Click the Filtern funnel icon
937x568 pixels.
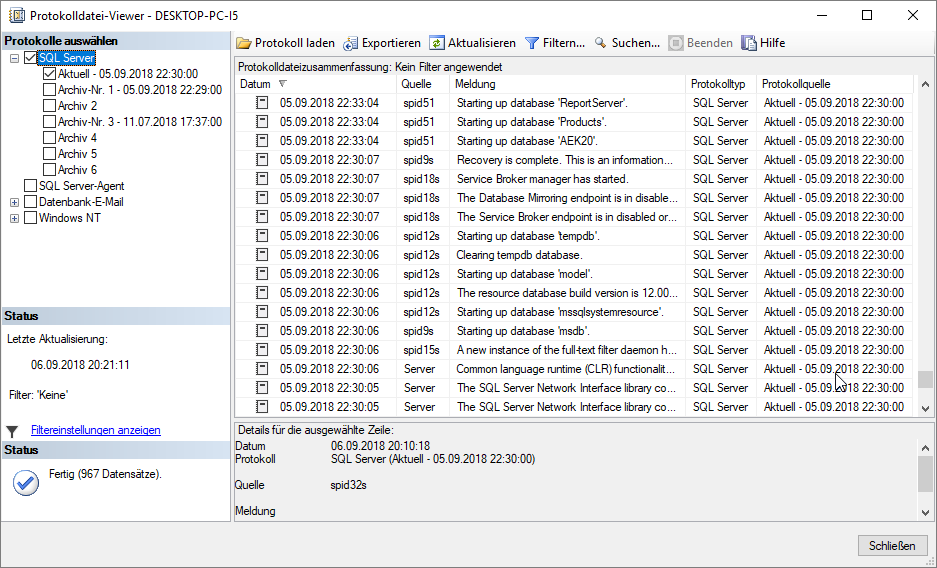532,43
